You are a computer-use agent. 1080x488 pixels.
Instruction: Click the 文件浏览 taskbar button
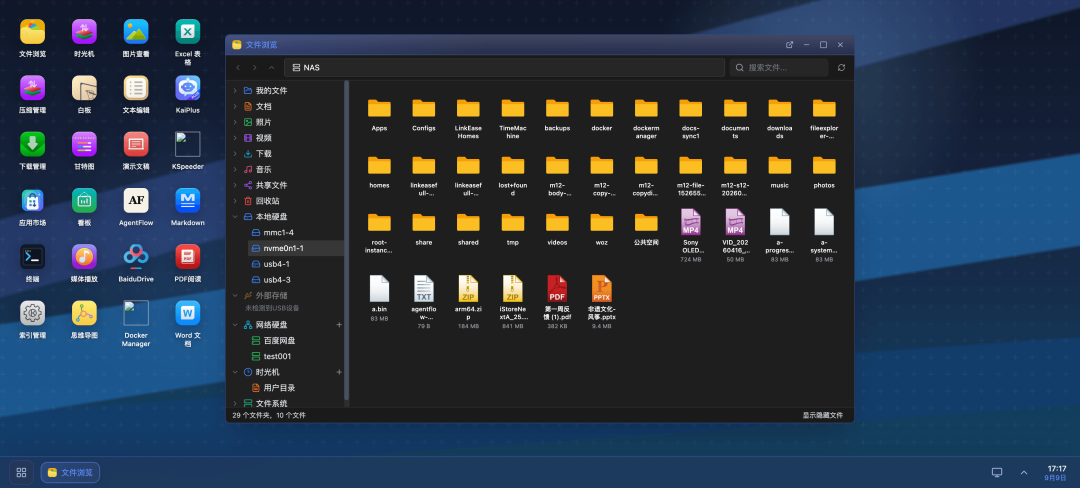click(x=70, y=473)
